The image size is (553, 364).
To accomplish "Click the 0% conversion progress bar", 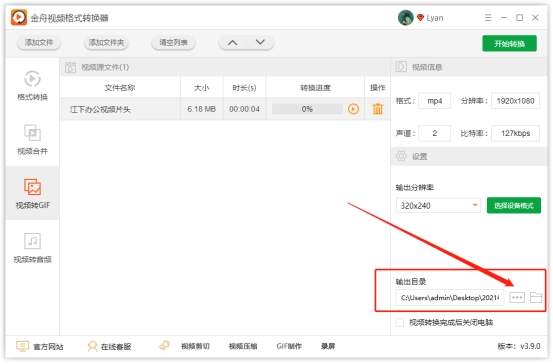I will pyautogui.click(x=307, y=109).
